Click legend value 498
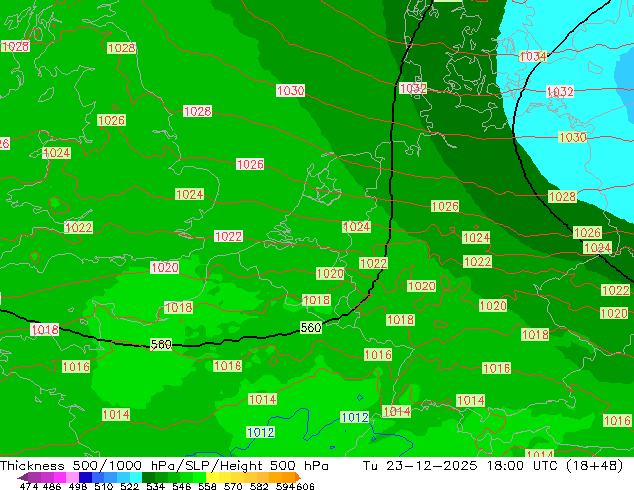 pyautogui.click(x=78, y=486)
